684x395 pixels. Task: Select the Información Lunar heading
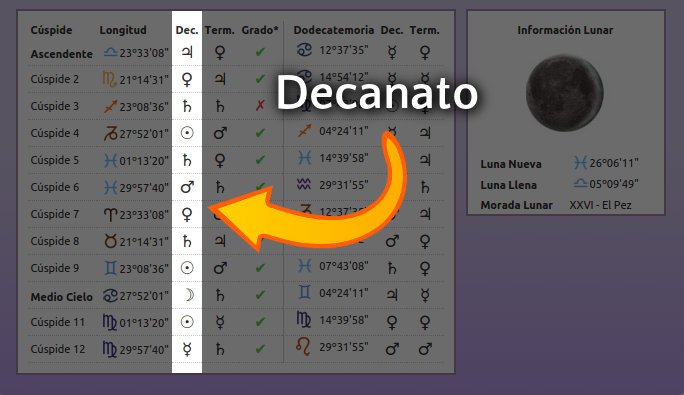(565, 30)
